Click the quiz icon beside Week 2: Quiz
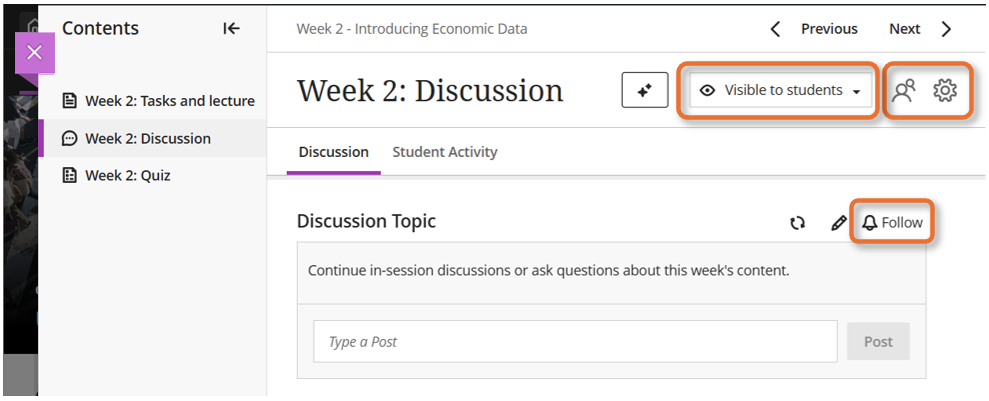 (70, 175)
